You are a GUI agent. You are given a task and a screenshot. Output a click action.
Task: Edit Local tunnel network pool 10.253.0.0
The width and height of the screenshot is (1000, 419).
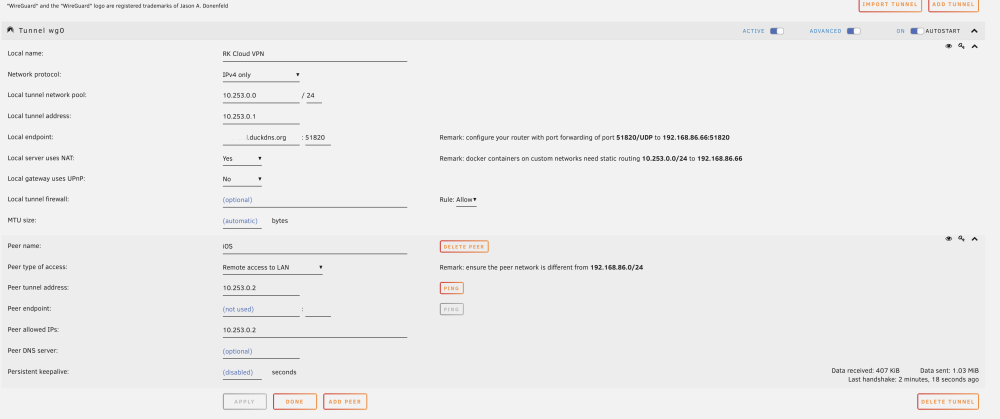click(261, 96)
